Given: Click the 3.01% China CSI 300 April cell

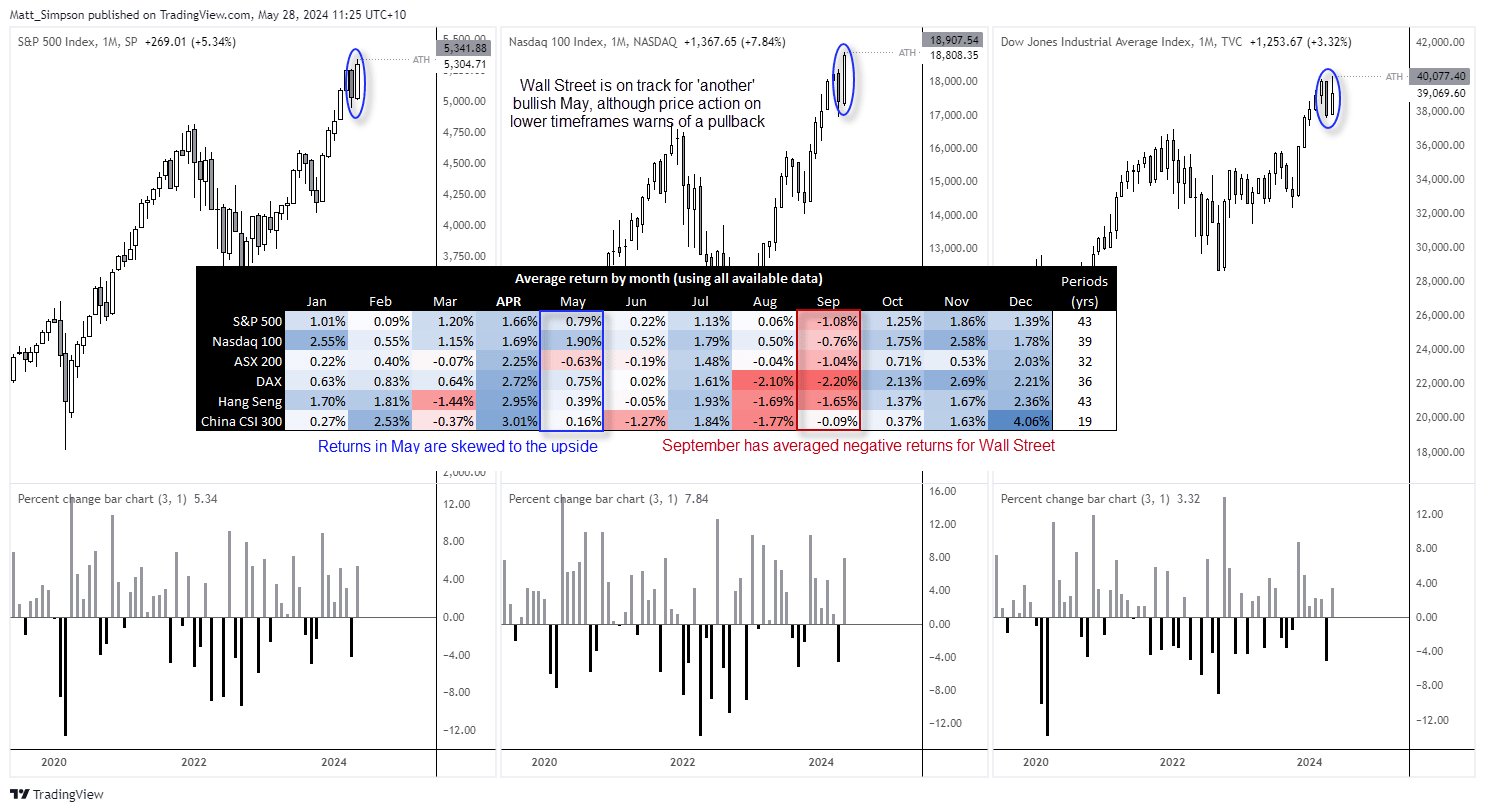Looking at the screenshot, I should 508,421.
